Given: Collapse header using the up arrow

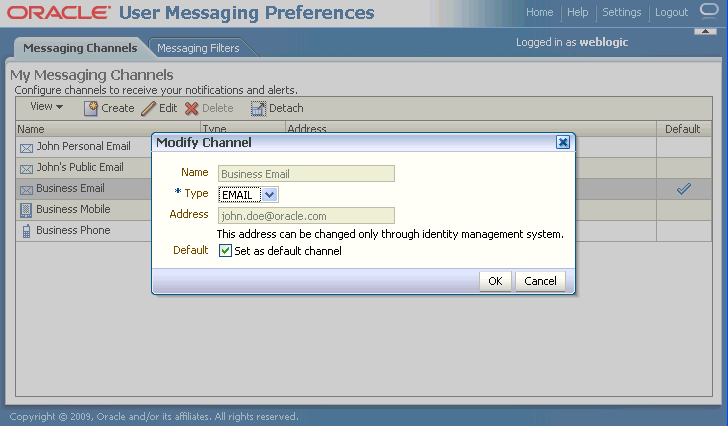Looking at the screenshot, I should click(705, 31).
